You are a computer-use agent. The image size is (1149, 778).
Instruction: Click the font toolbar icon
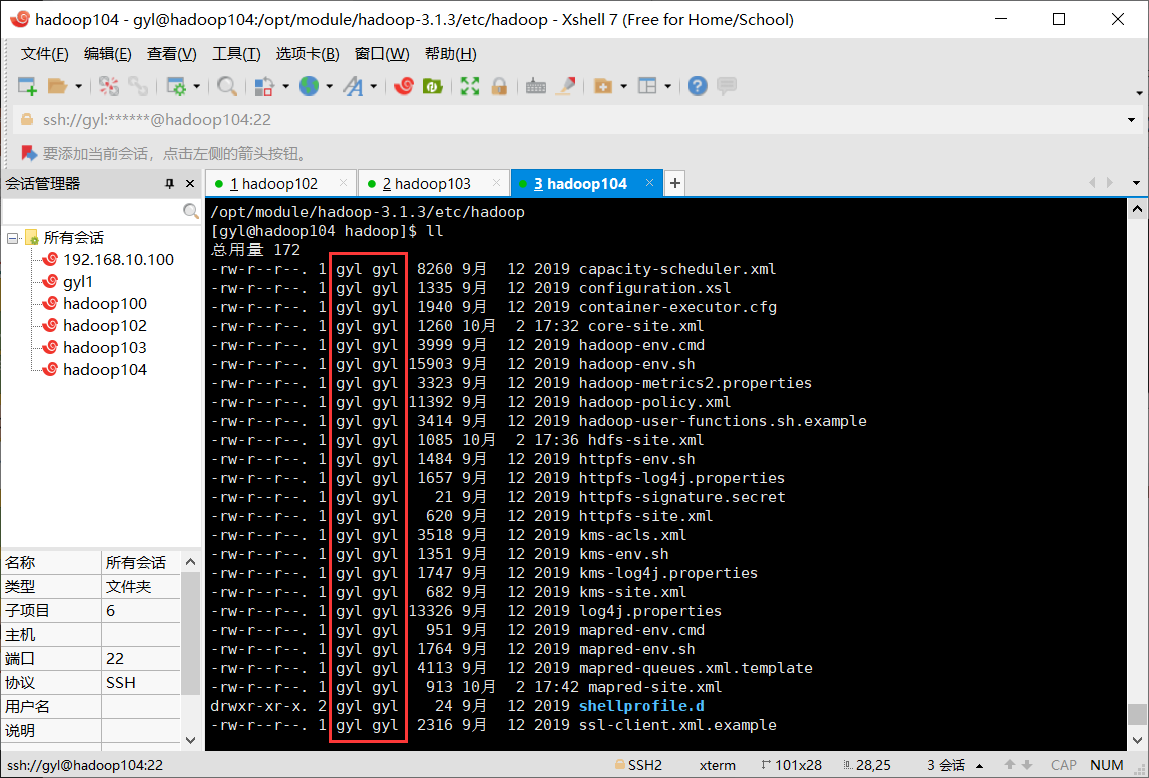click(354, 86)
